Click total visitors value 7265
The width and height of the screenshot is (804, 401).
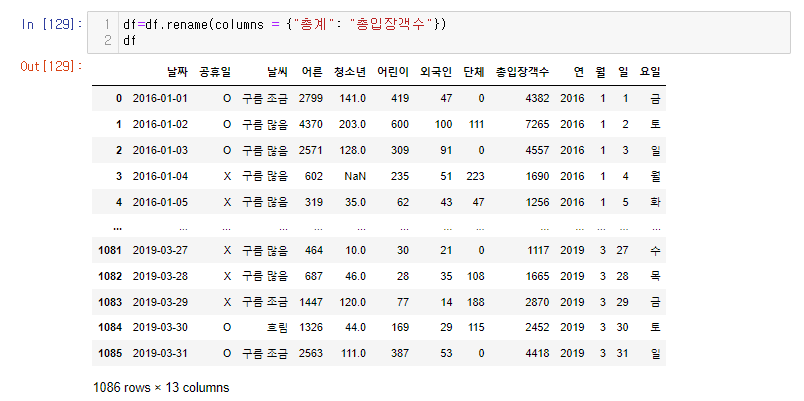click(x=537, y=124)
